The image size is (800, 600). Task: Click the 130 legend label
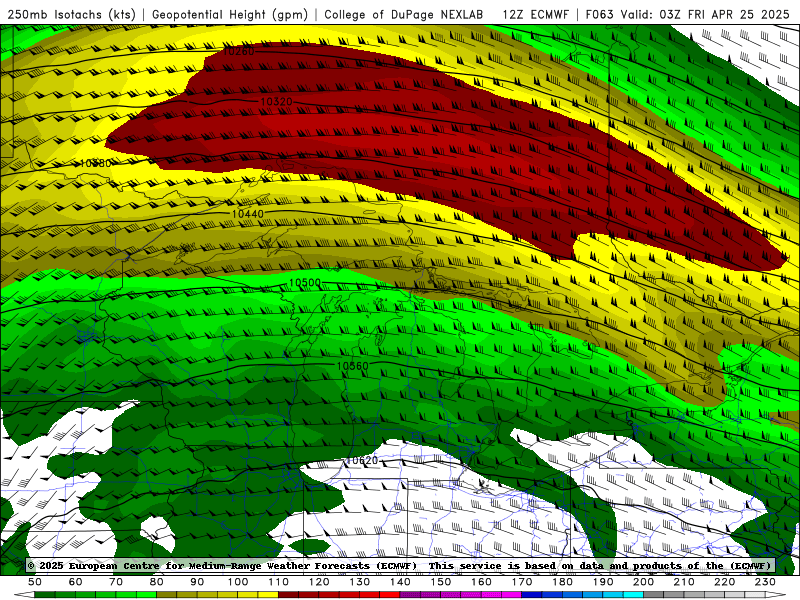point(360,582)
